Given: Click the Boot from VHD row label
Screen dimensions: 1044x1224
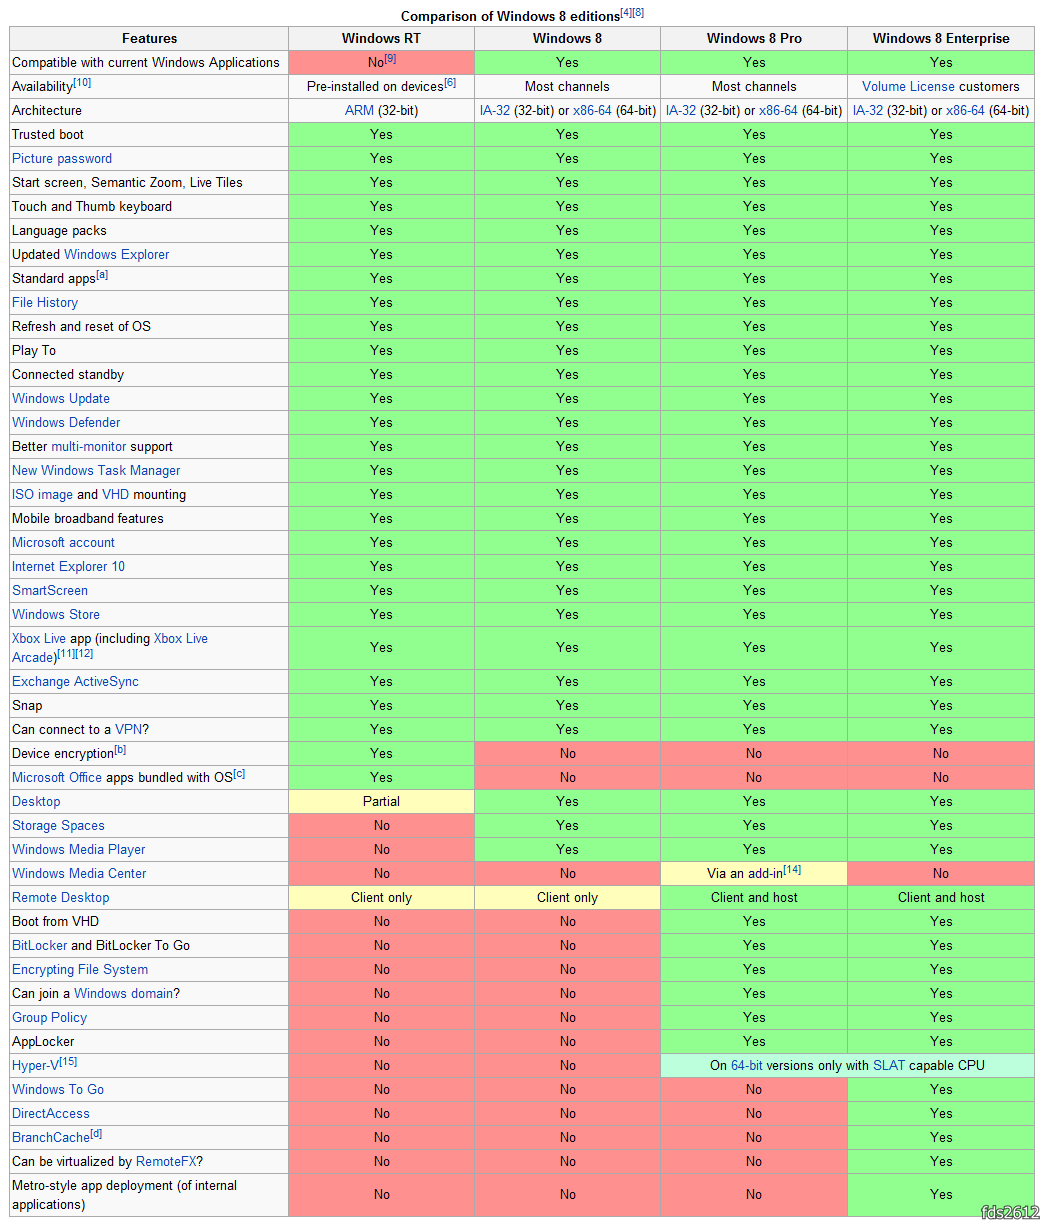Looking at the screenshot, I should [55, 921].
